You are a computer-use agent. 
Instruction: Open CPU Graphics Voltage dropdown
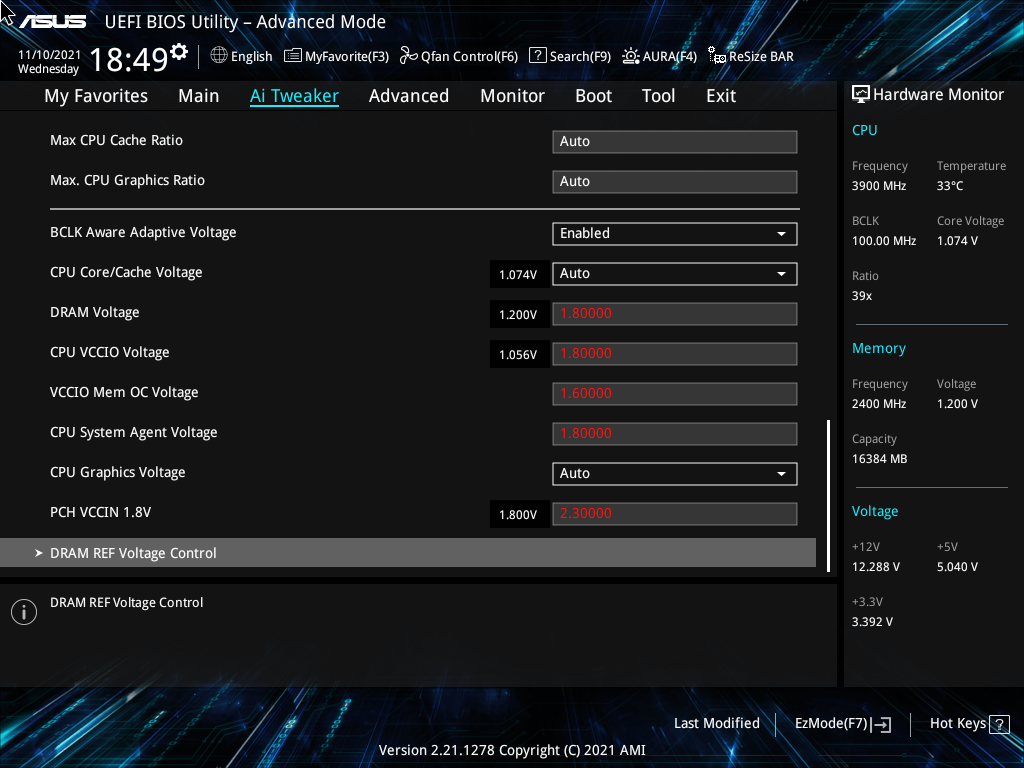[675, 473]
